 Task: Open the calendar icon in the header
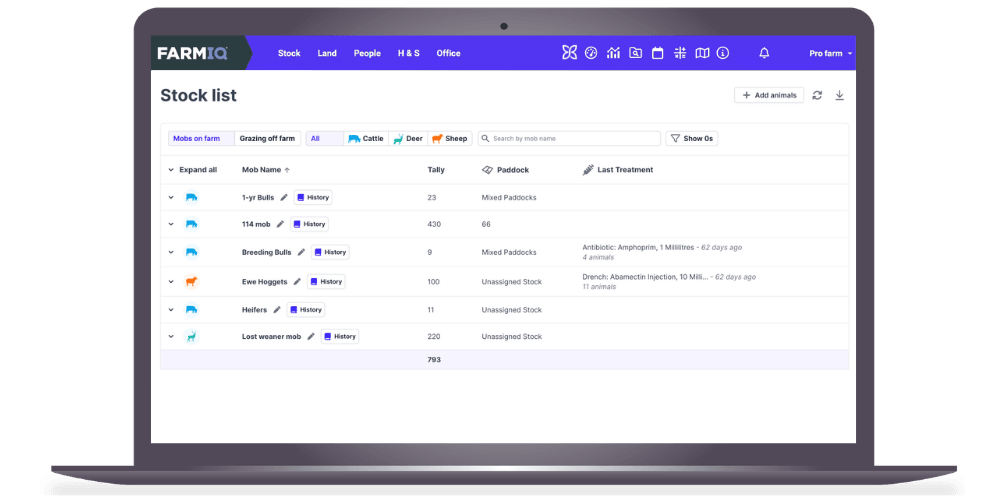[x=658, y=53]
